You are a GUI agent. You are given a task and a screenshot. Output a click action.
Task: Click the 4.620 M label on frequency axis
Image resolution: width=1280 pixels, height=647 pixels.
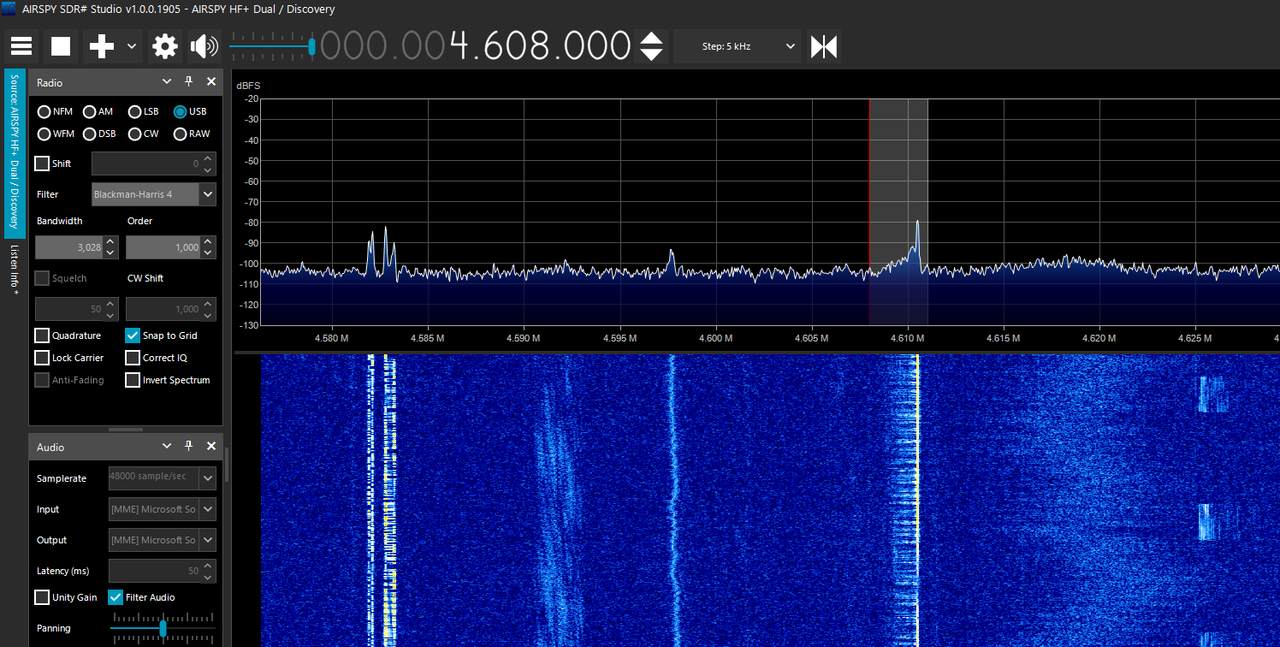(x=1098, y=338)
